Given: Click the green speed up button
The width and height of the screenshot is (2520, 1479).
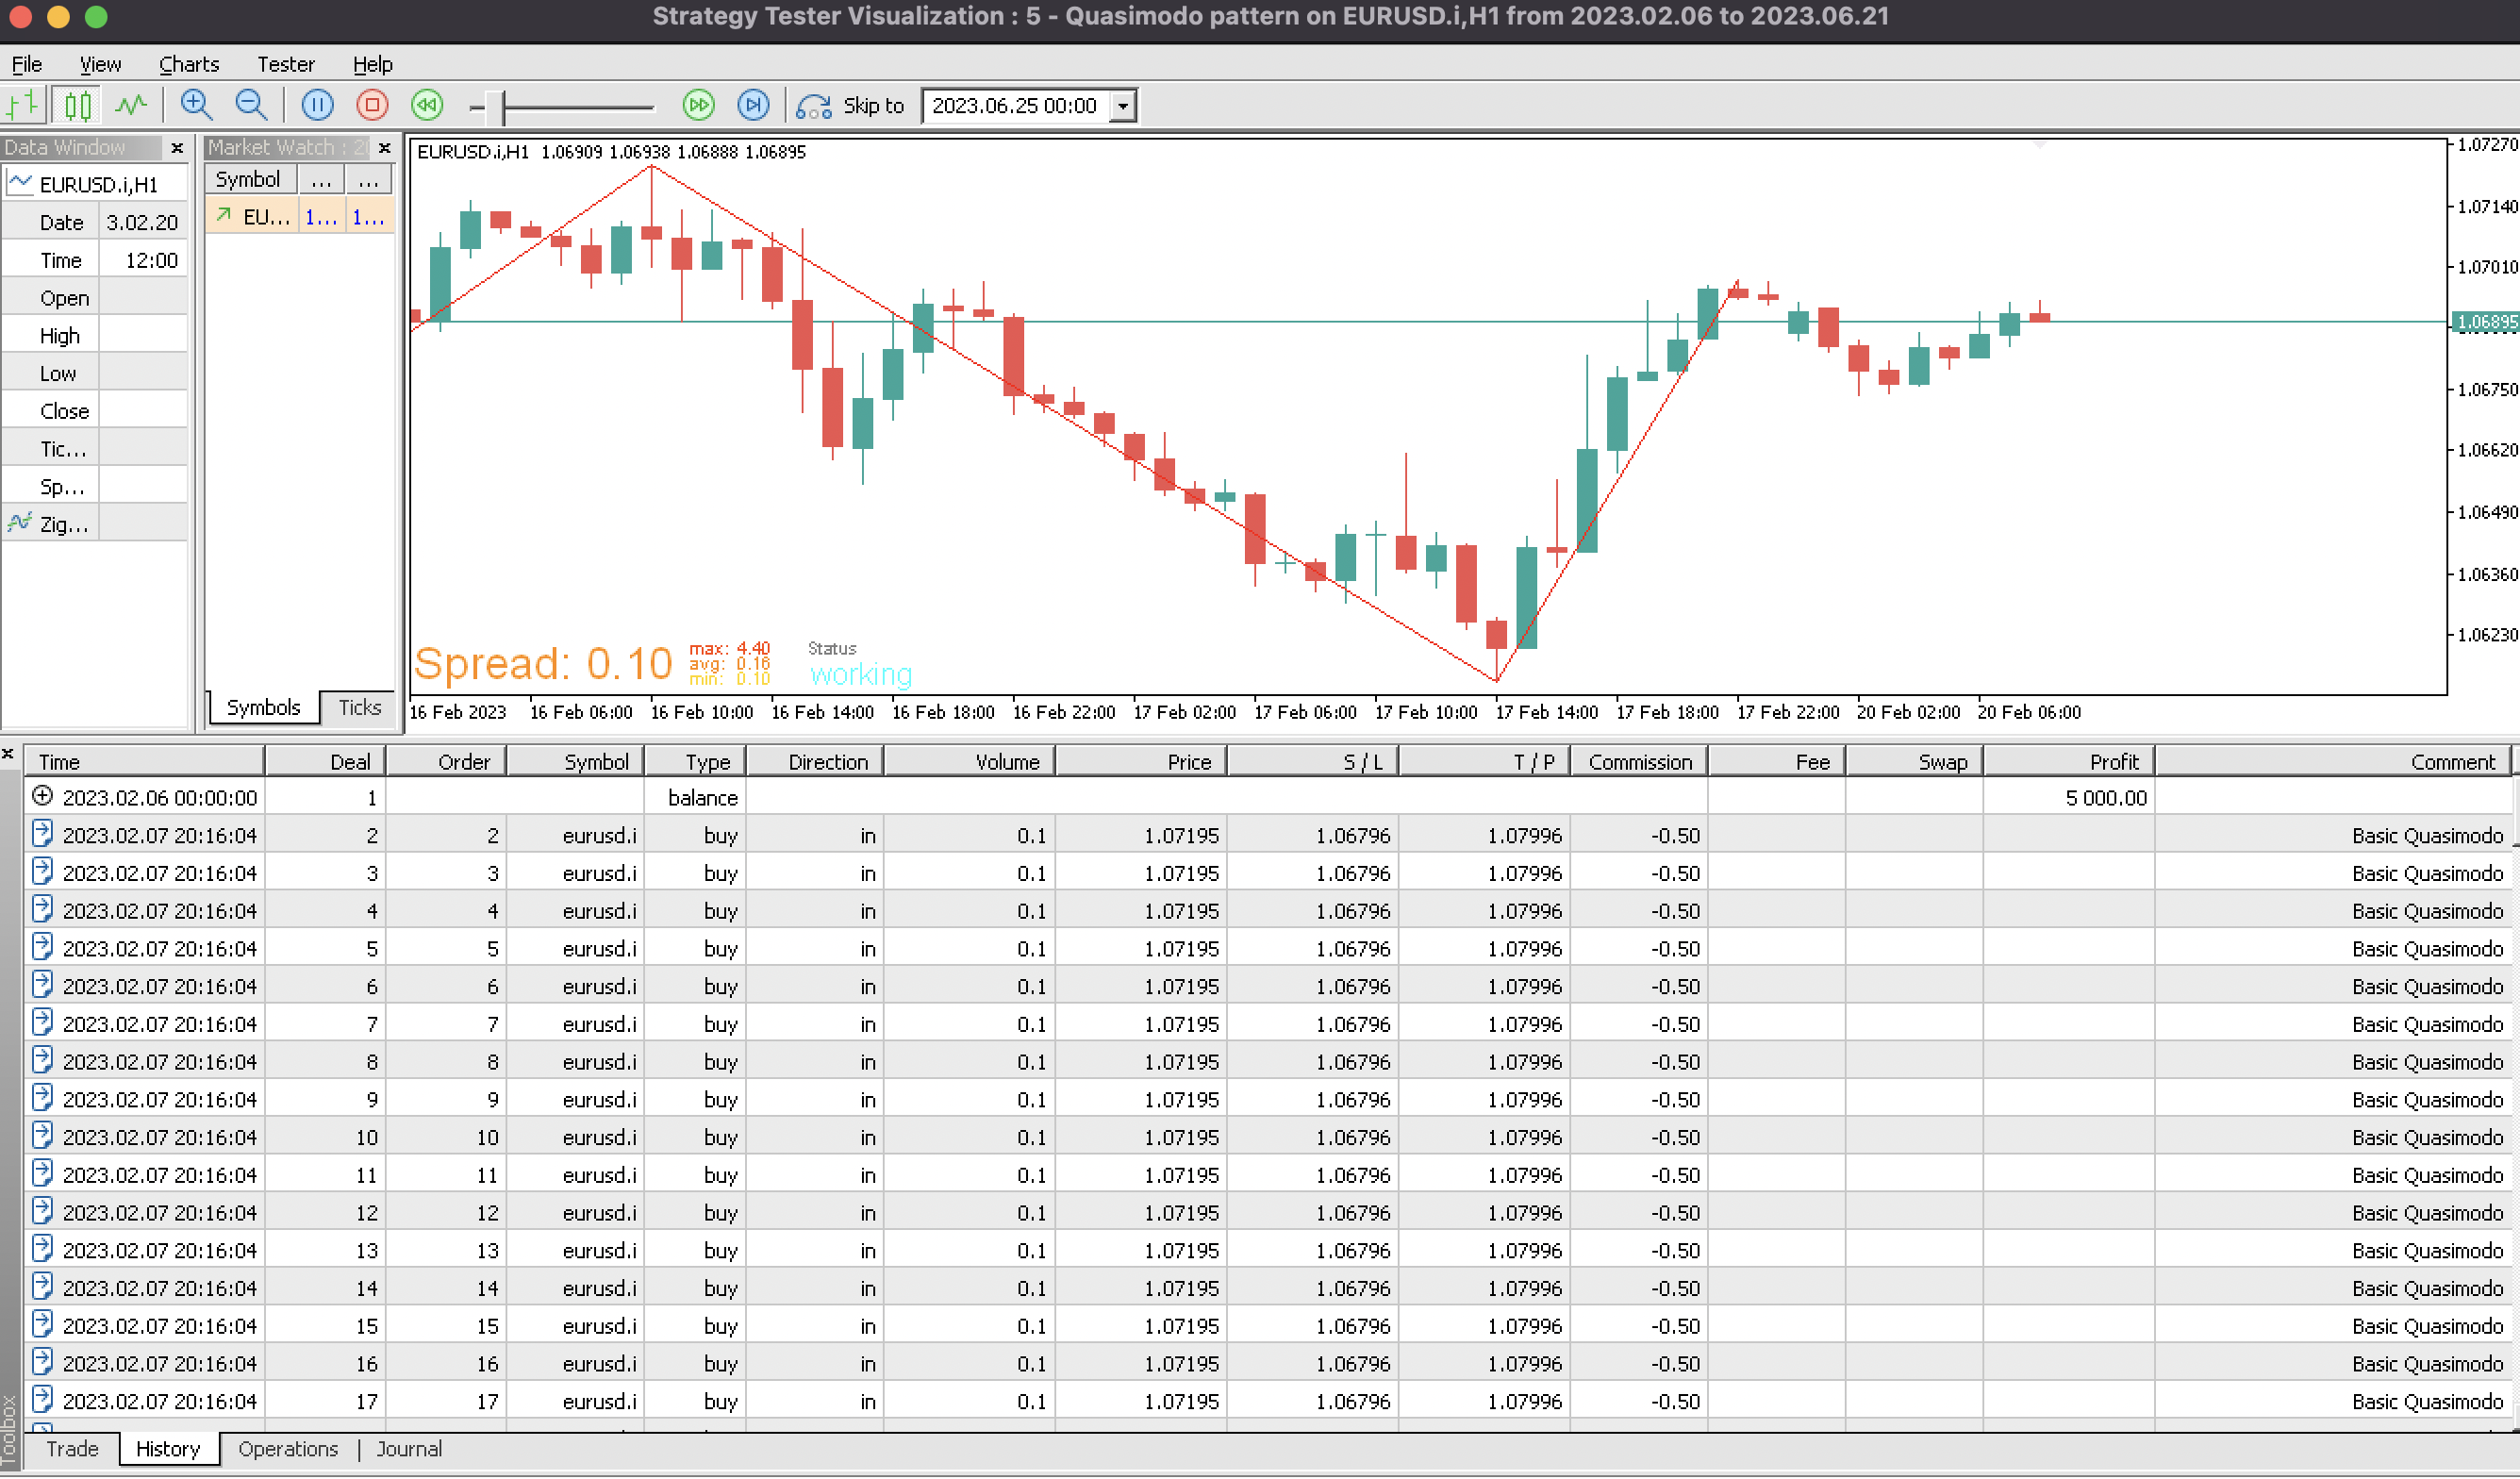Looking at the screenshot, I should click(698, 105).
